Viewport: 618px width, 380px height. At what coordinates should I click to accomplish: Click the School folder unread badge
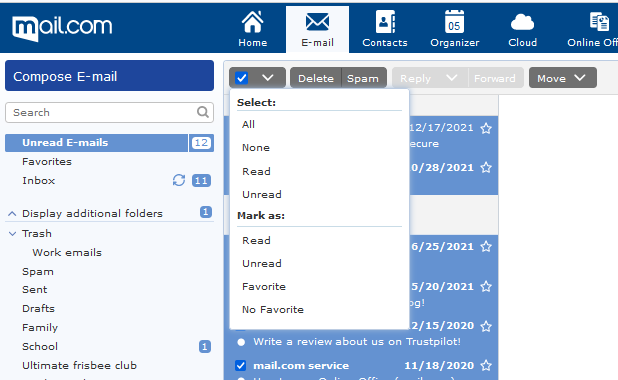pyautogui.click(x=205, y=346)
